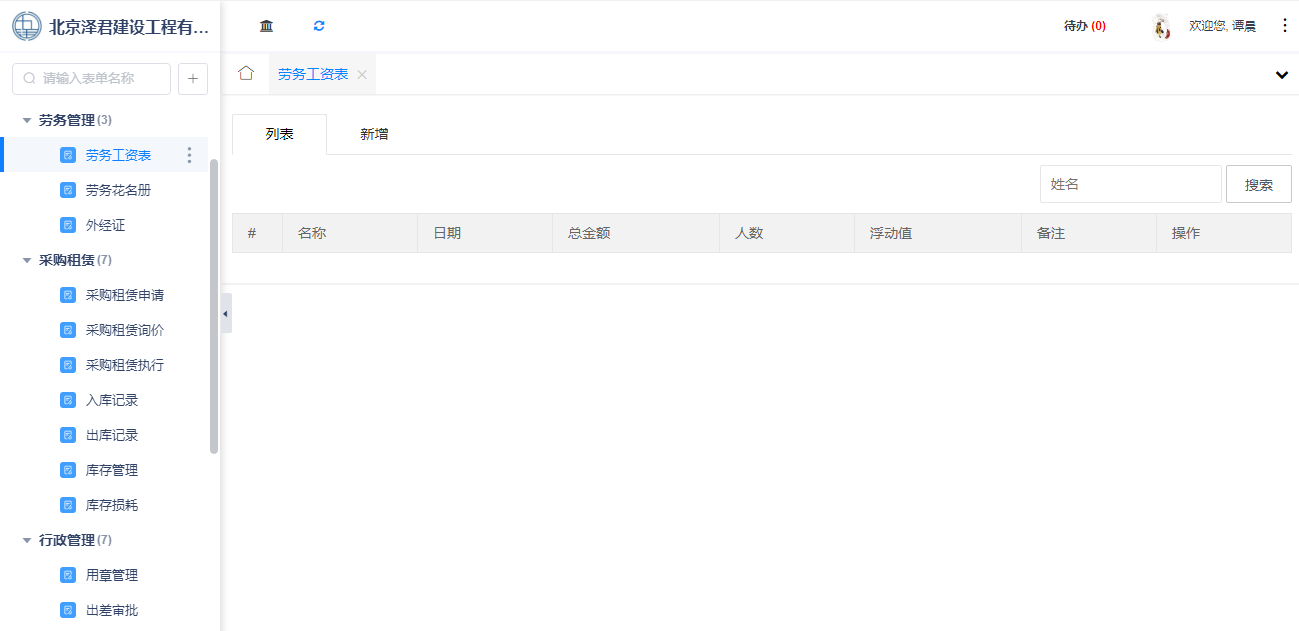Click the 搜索 button
Viewport: 1299px width, 631px height.
tap(1259, 184)
